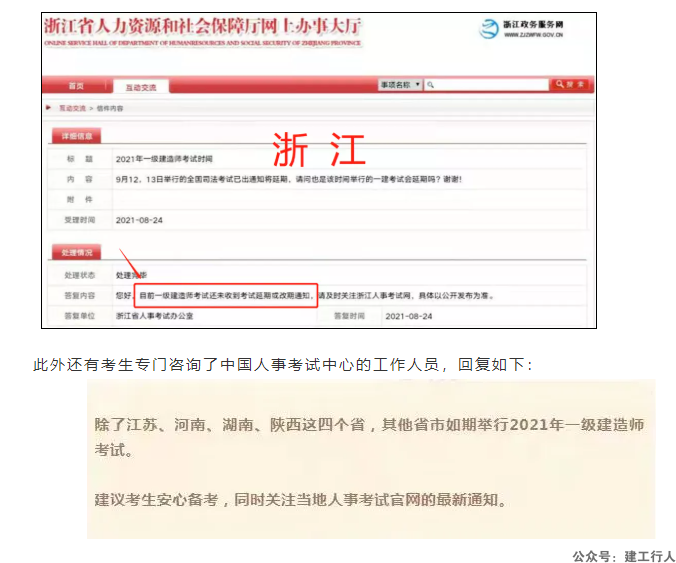Click the red breadcrumb arrow marker

(x=49, y=108)
